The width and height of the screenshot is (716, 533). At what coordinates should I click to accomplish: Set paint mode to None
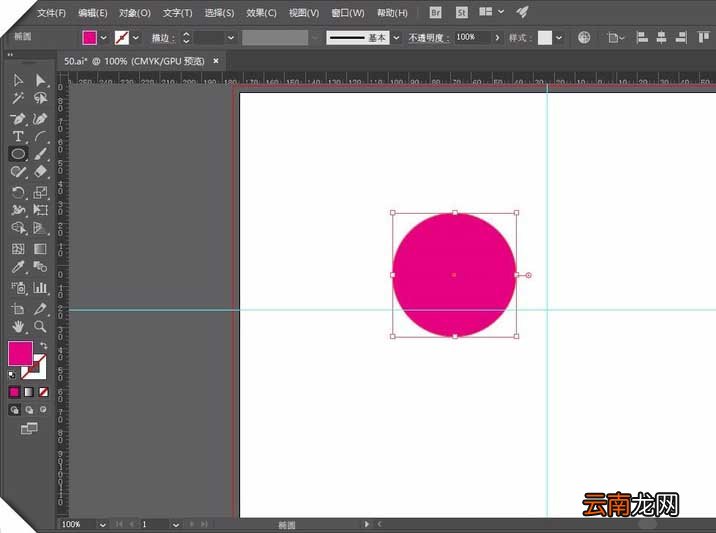click(x=43, y=392)
